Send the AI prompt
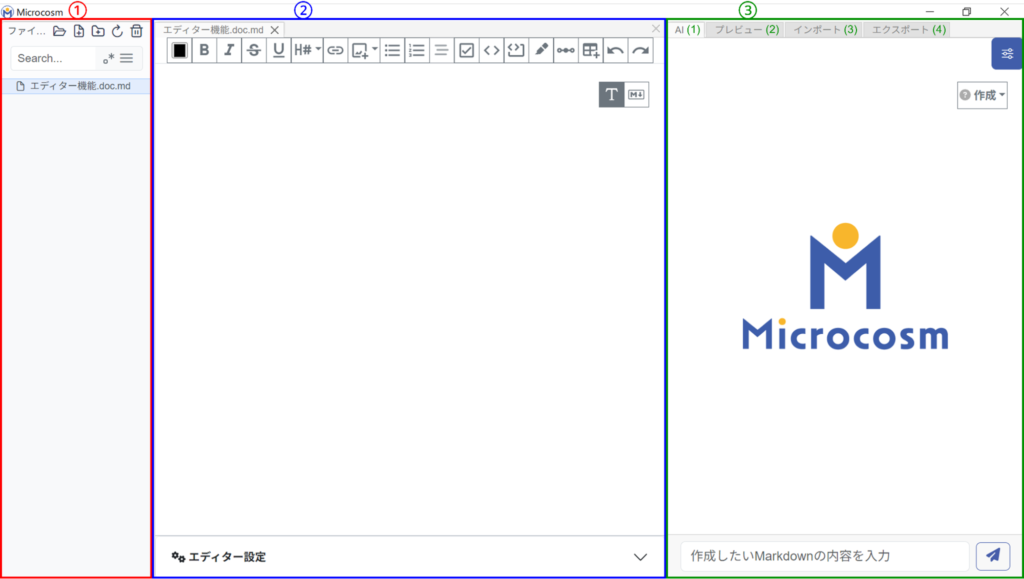 point(993,556)
